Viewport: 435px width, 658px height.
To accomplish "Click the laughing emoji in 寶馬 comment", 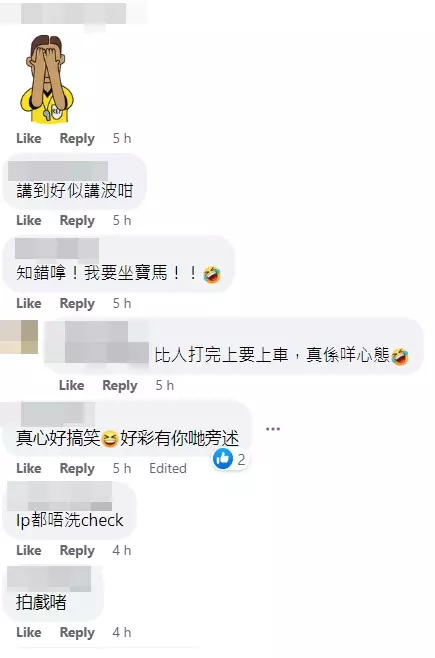I will pyautogui.click(x=212, y=274).
